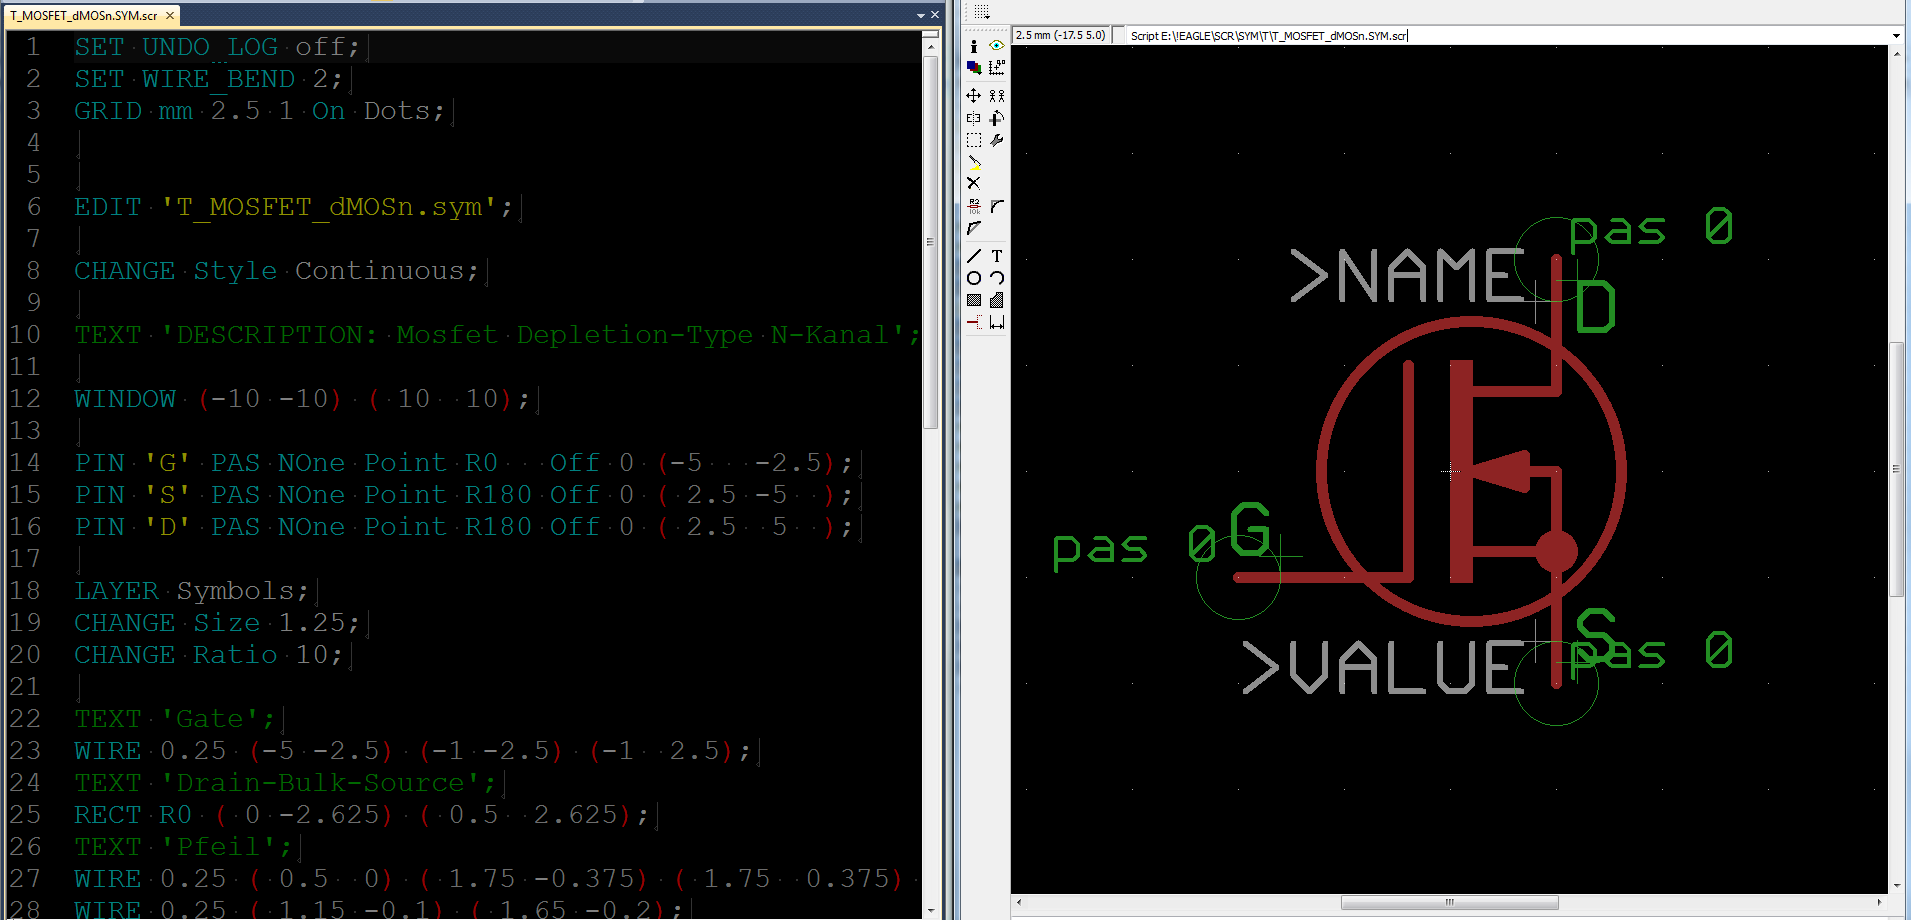The width and height of the screenshot is (1911, 920).
Task: Expand the command history dropdown
Action: pyautogui.click(x=1896, y=35)
